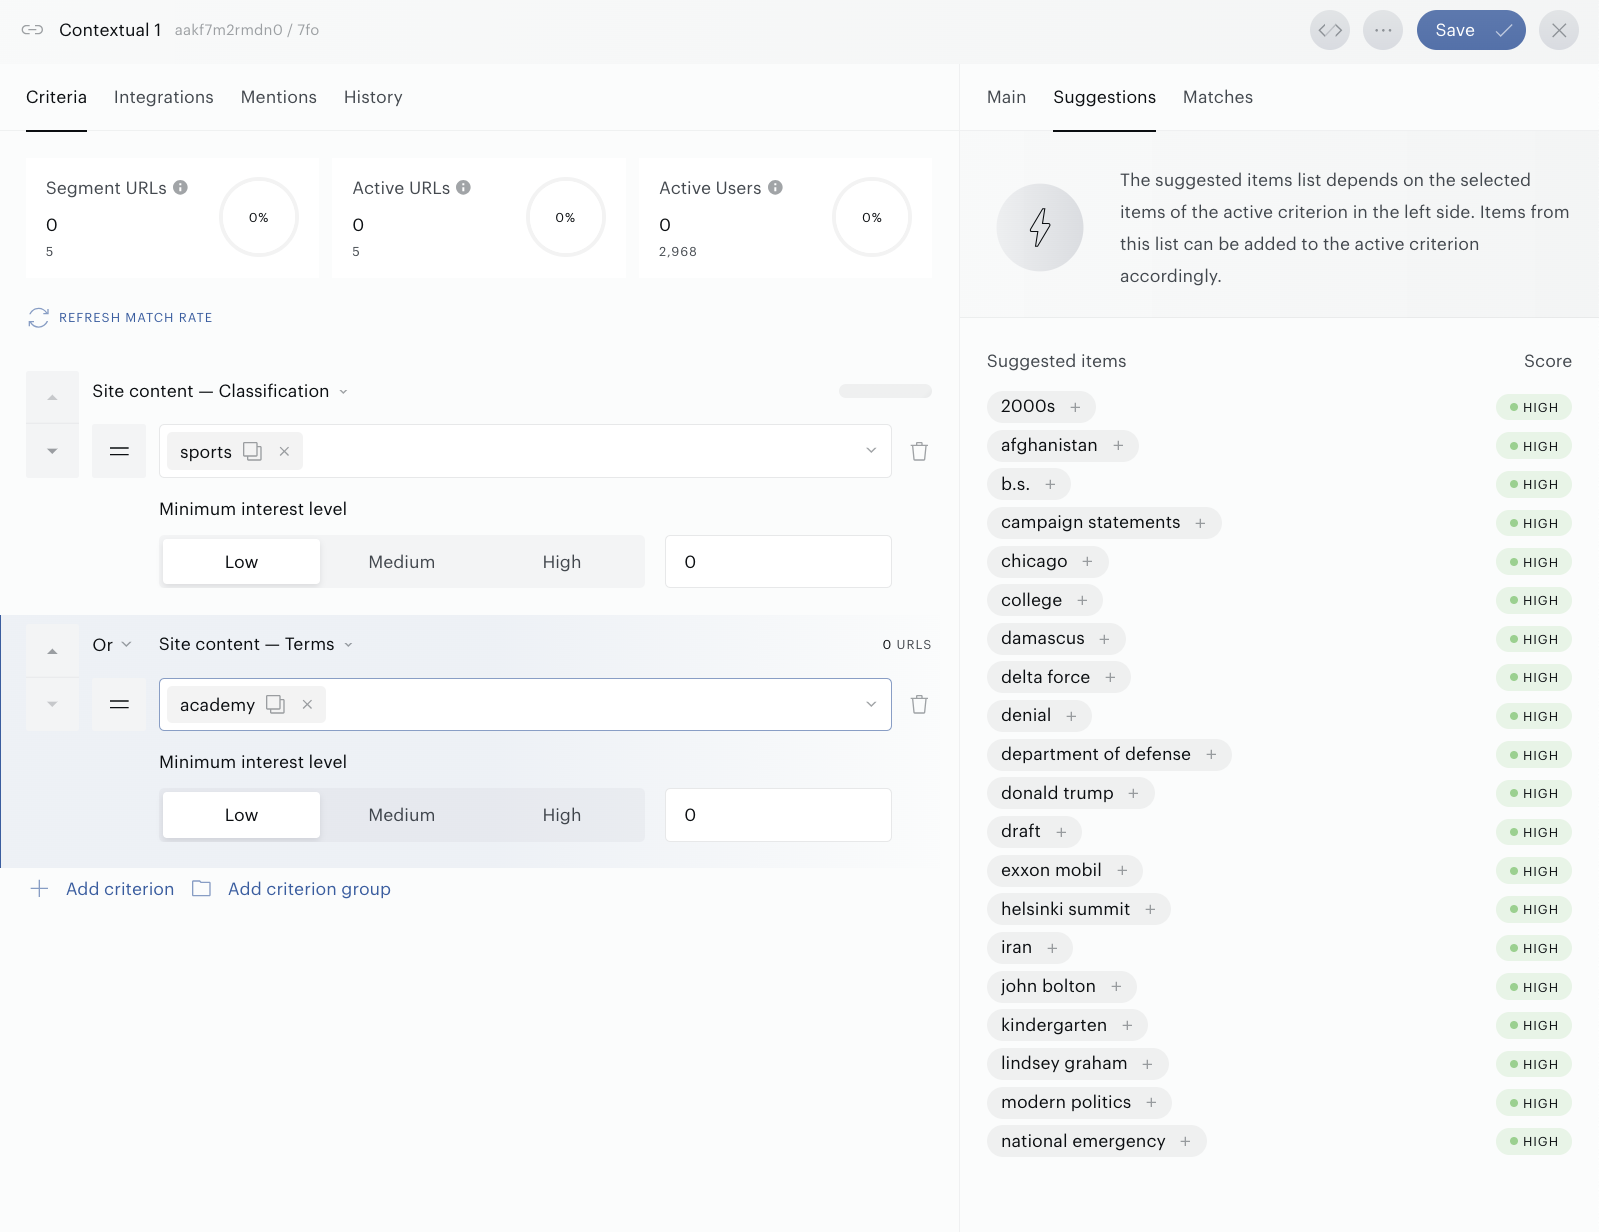Expand the Or operator dropdown
This screenshot has width=1599, height=1232.
pyautogui.click(x=112, y=645)
